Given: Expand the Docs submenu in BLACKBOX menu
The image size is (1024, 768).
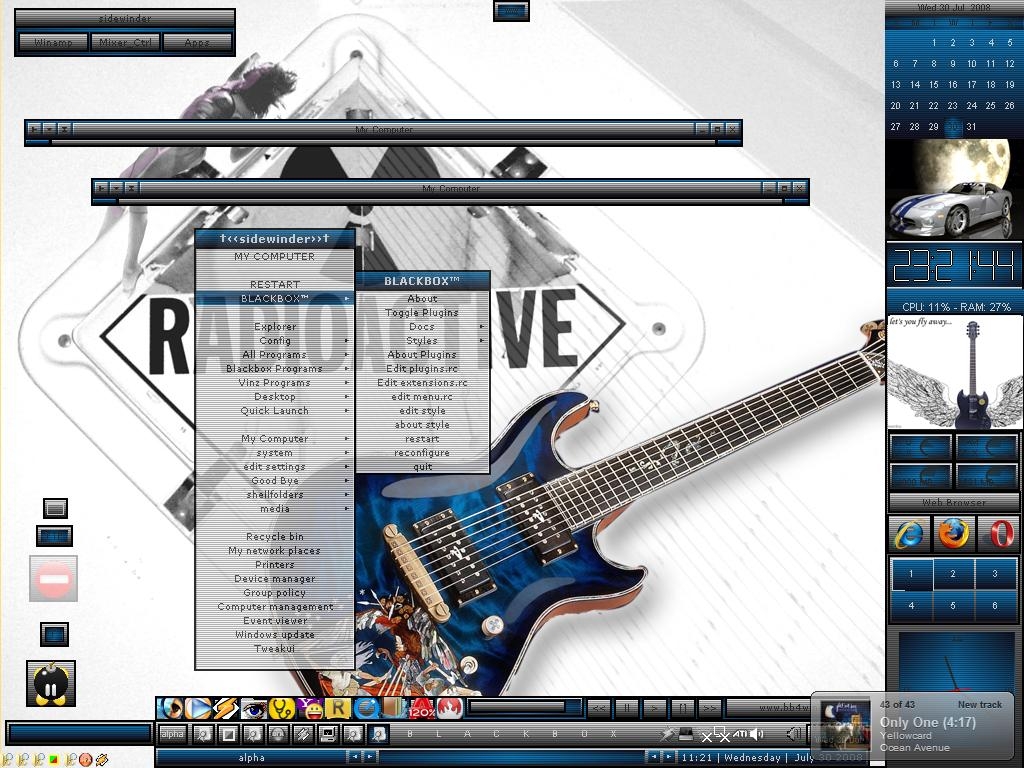Looking at the screenshot, I should 423,327.
